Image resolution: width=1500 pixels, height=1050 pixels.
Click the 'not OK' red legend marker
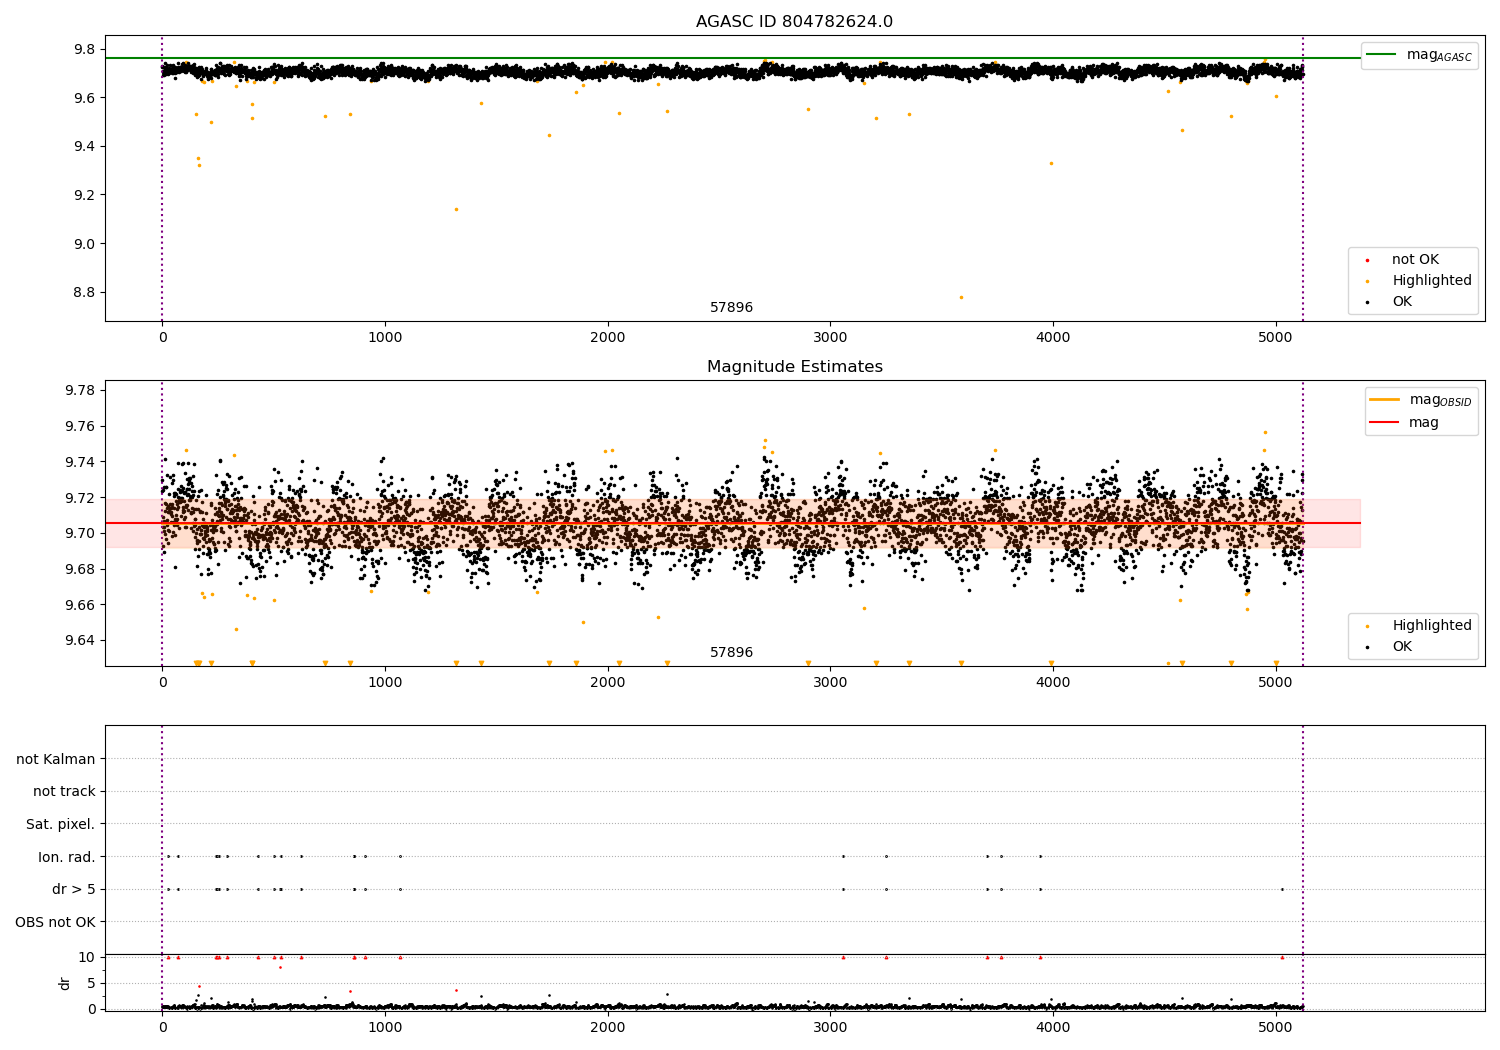tap(1368, 260)
